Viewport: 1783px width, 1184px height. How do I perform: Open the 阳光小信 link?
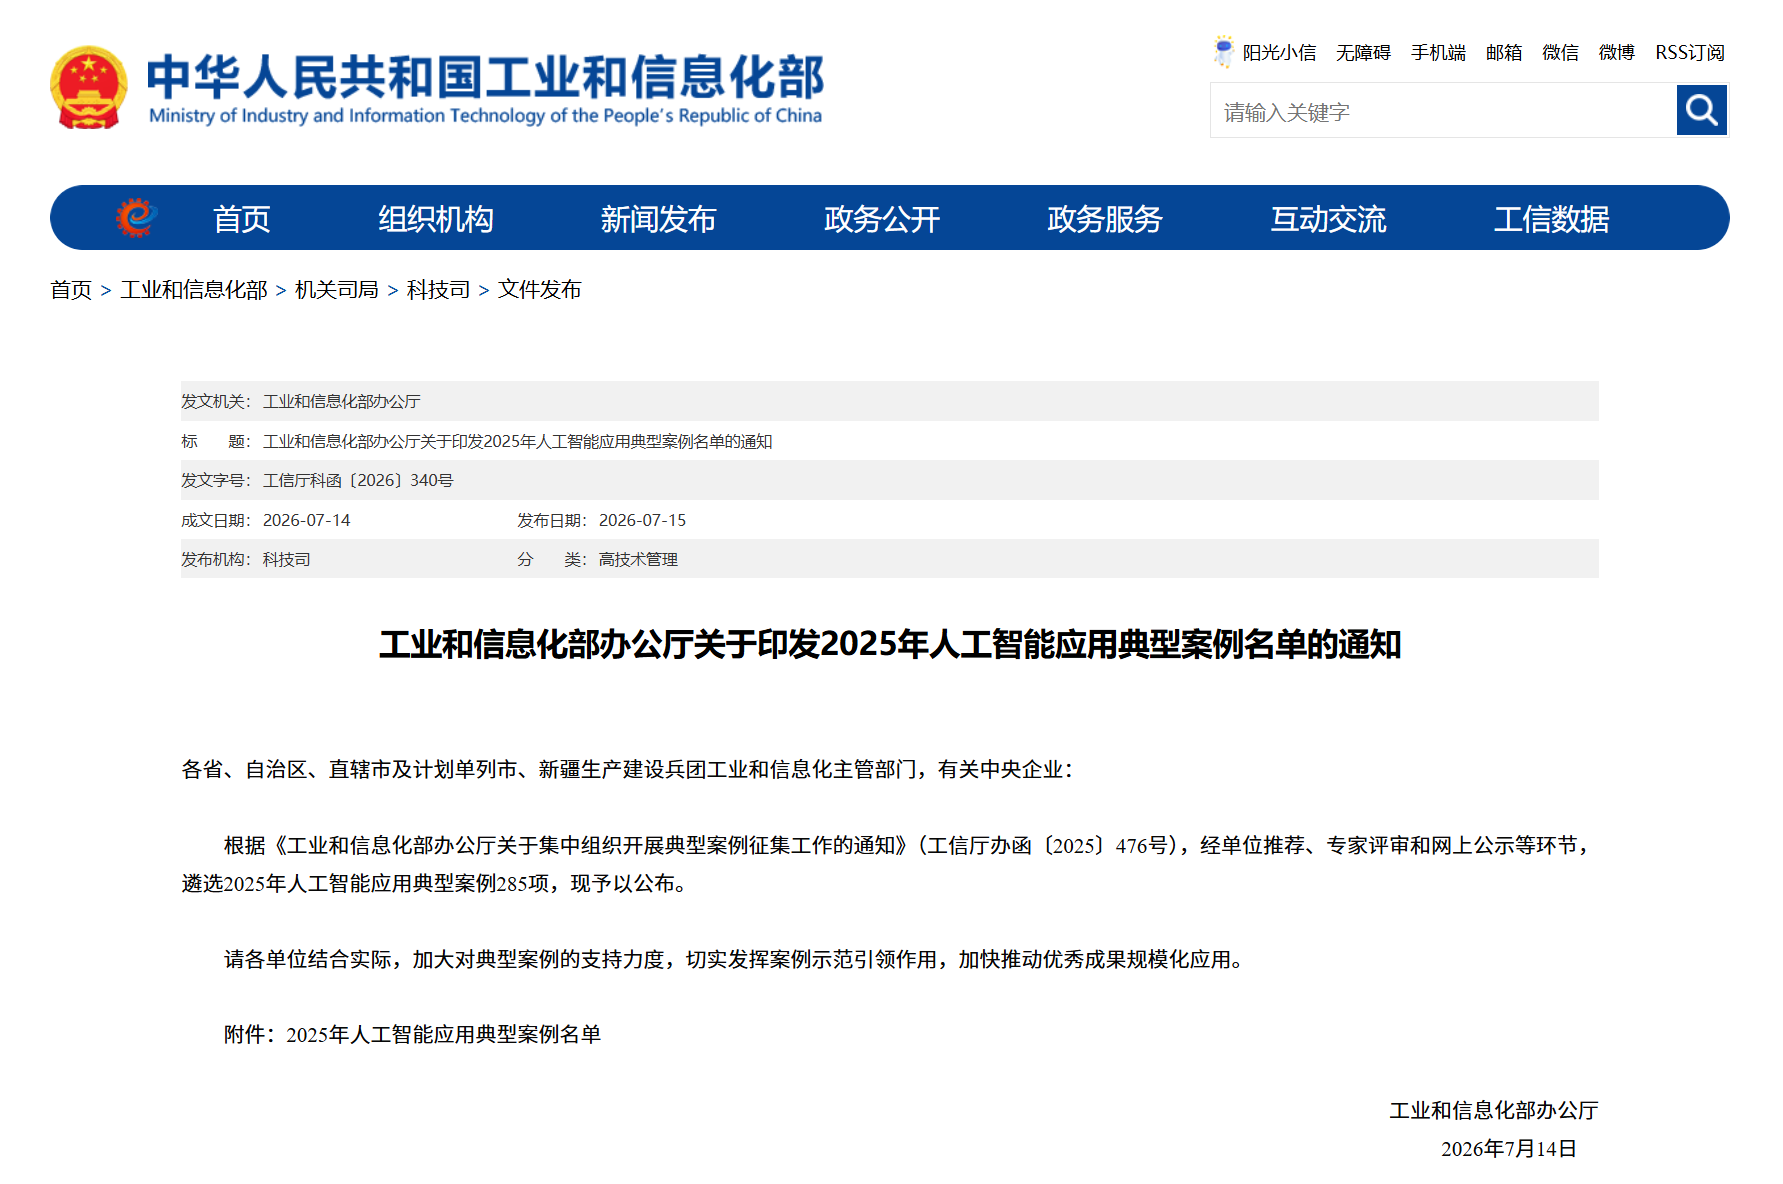pyautogui.click(x=1279, y=52)
